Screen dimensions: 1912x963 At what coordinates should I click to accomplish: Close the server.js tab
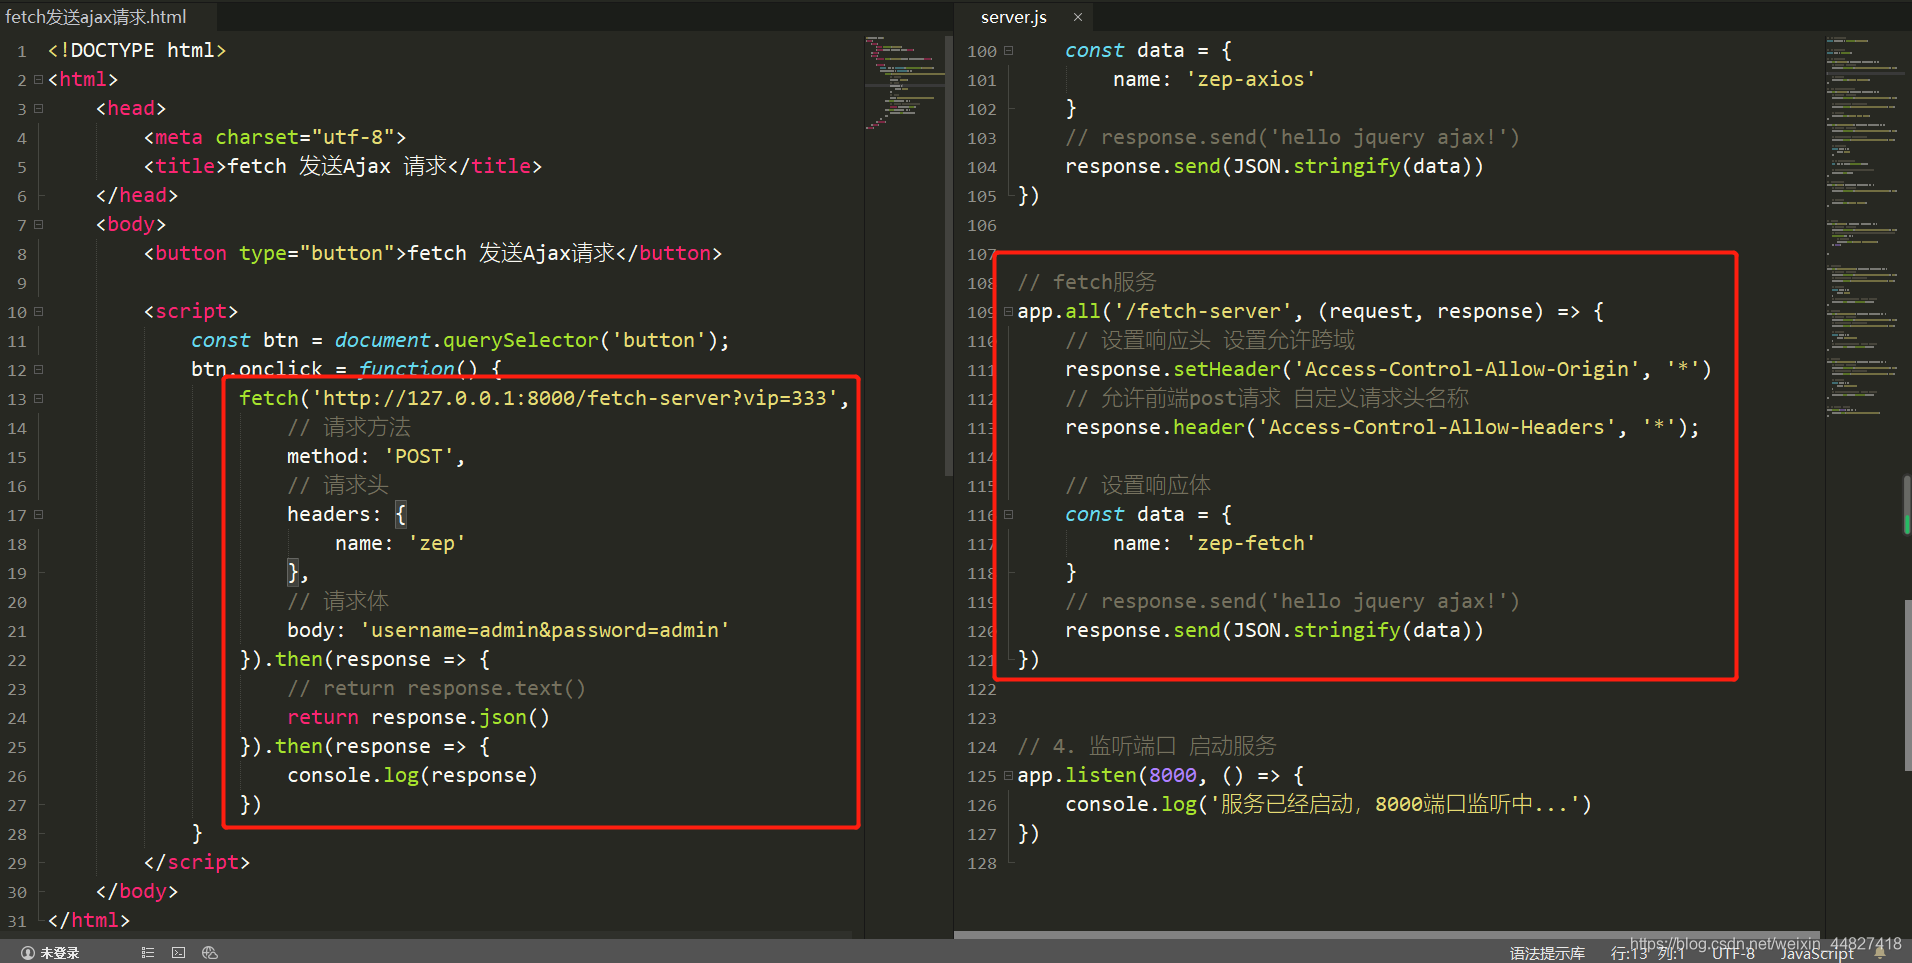click(x=1078, y=17)
